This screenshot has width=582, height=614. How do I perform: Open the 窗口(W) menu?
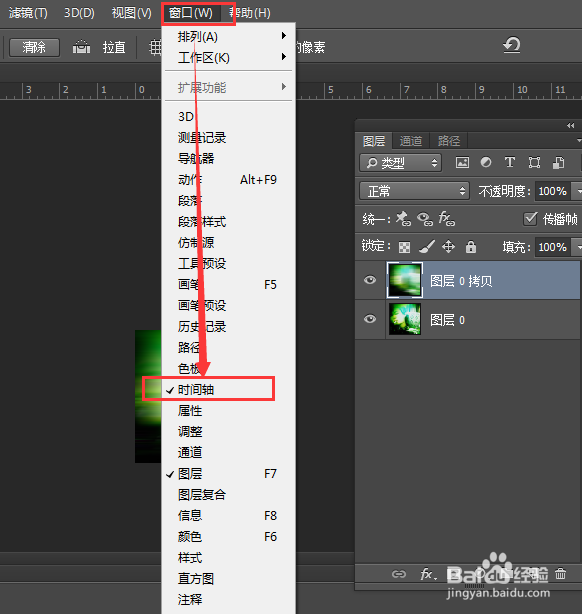tap(191, 13)
